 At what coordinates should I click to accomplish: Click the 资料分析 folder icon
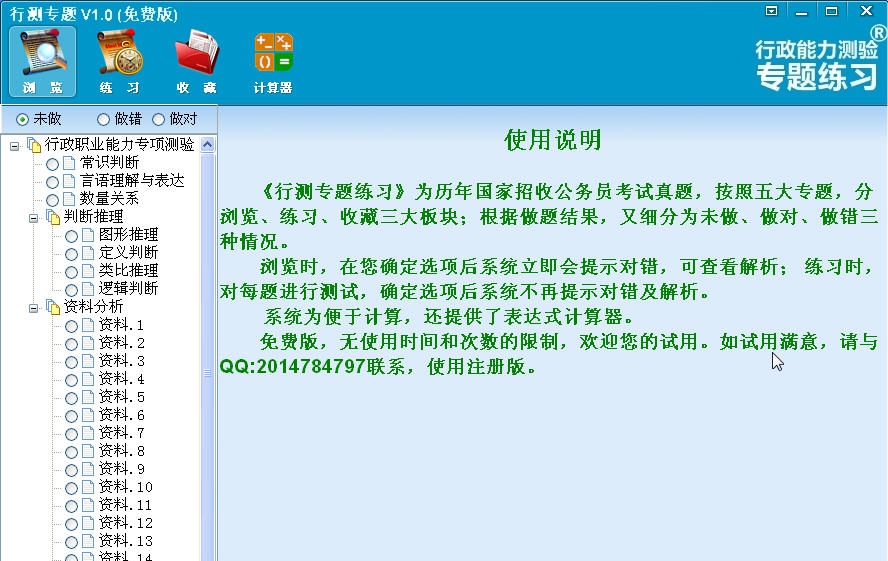pyautogui.click(x=53, y=307)
